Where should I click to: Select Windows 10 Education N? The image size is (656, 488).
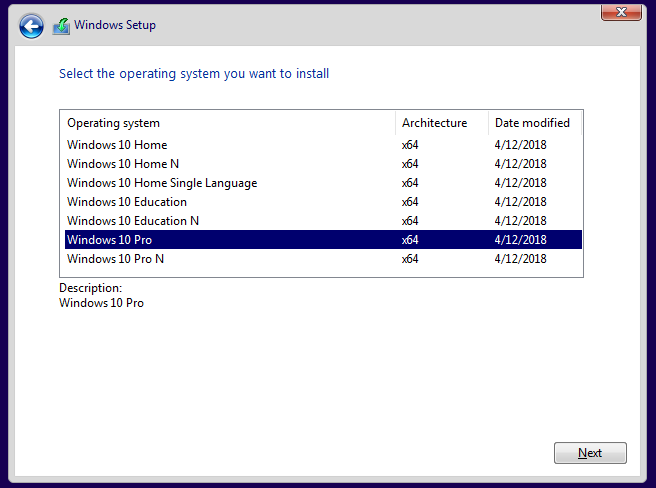point(323,221)
